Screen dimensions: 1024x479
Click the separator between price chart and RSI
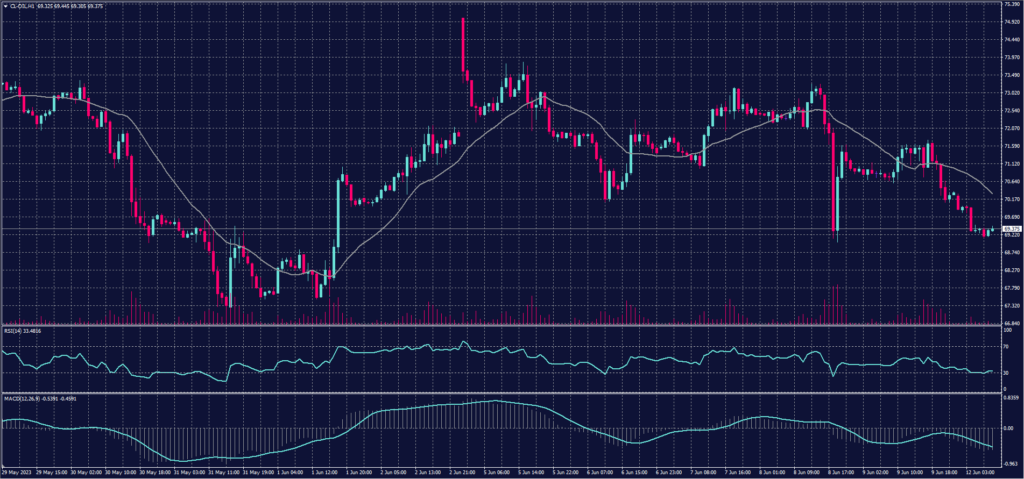[x=500, y=325]
